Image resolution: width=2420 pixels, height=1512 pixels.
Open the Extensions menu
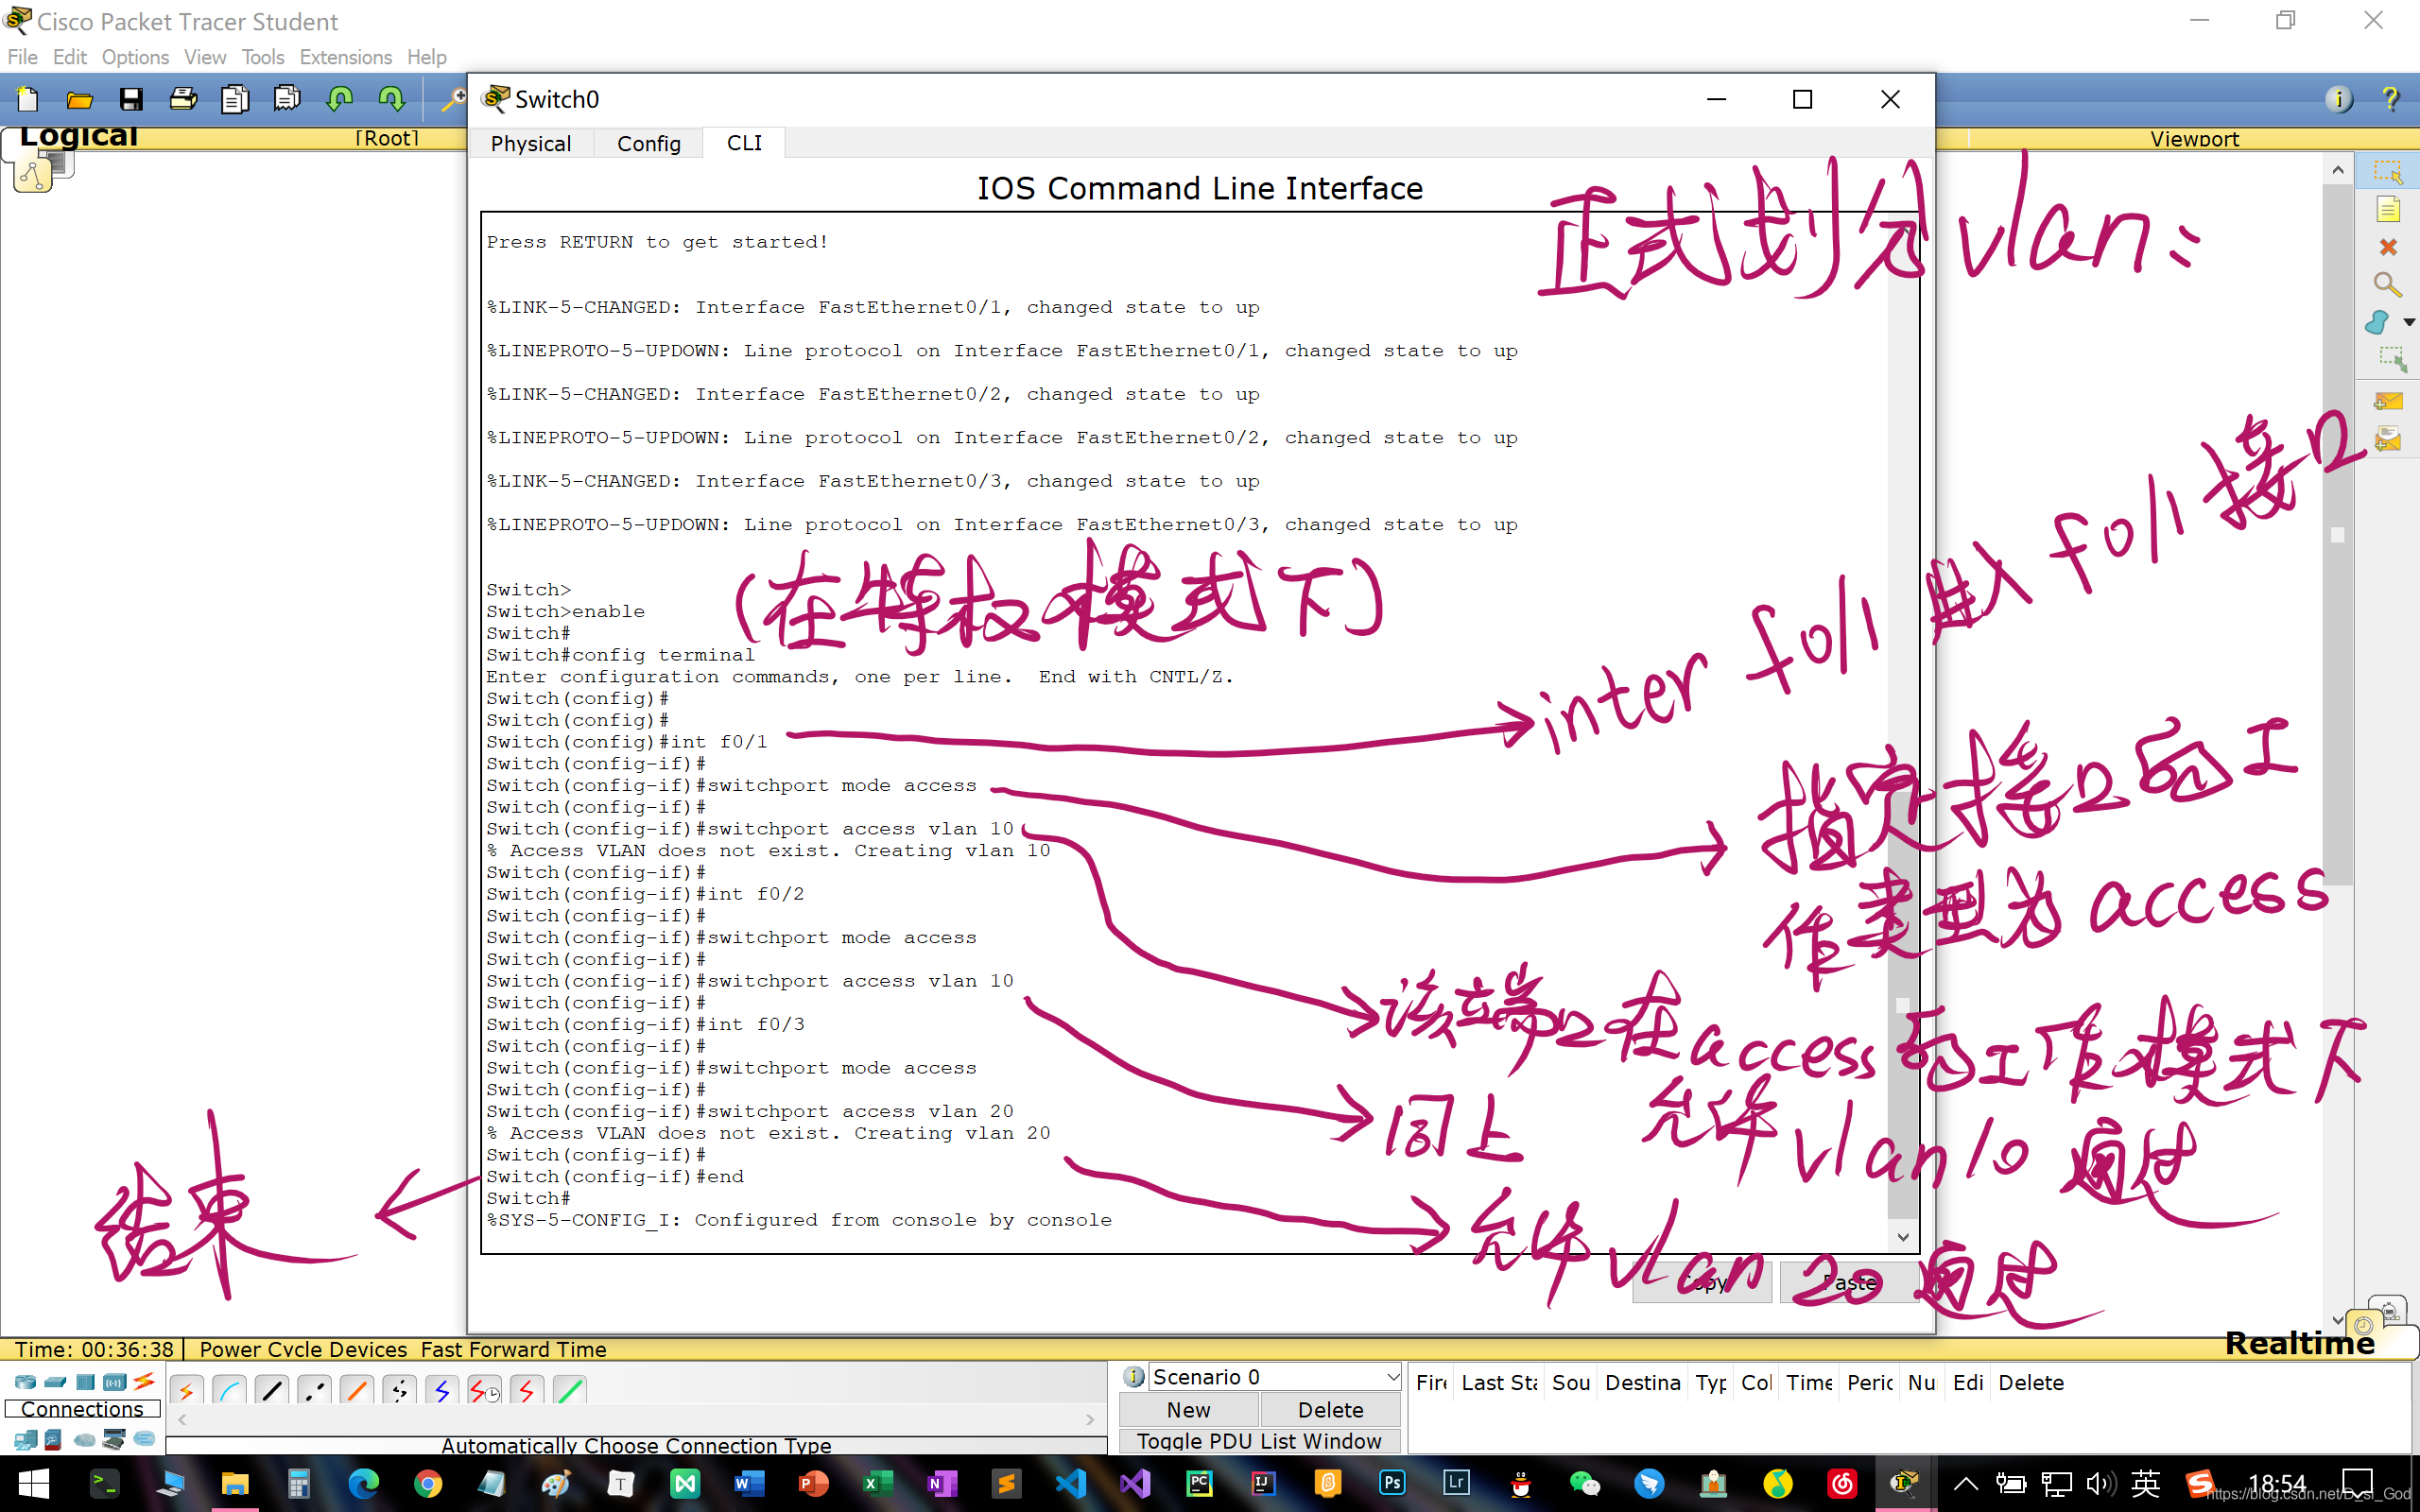pos(345,57)
